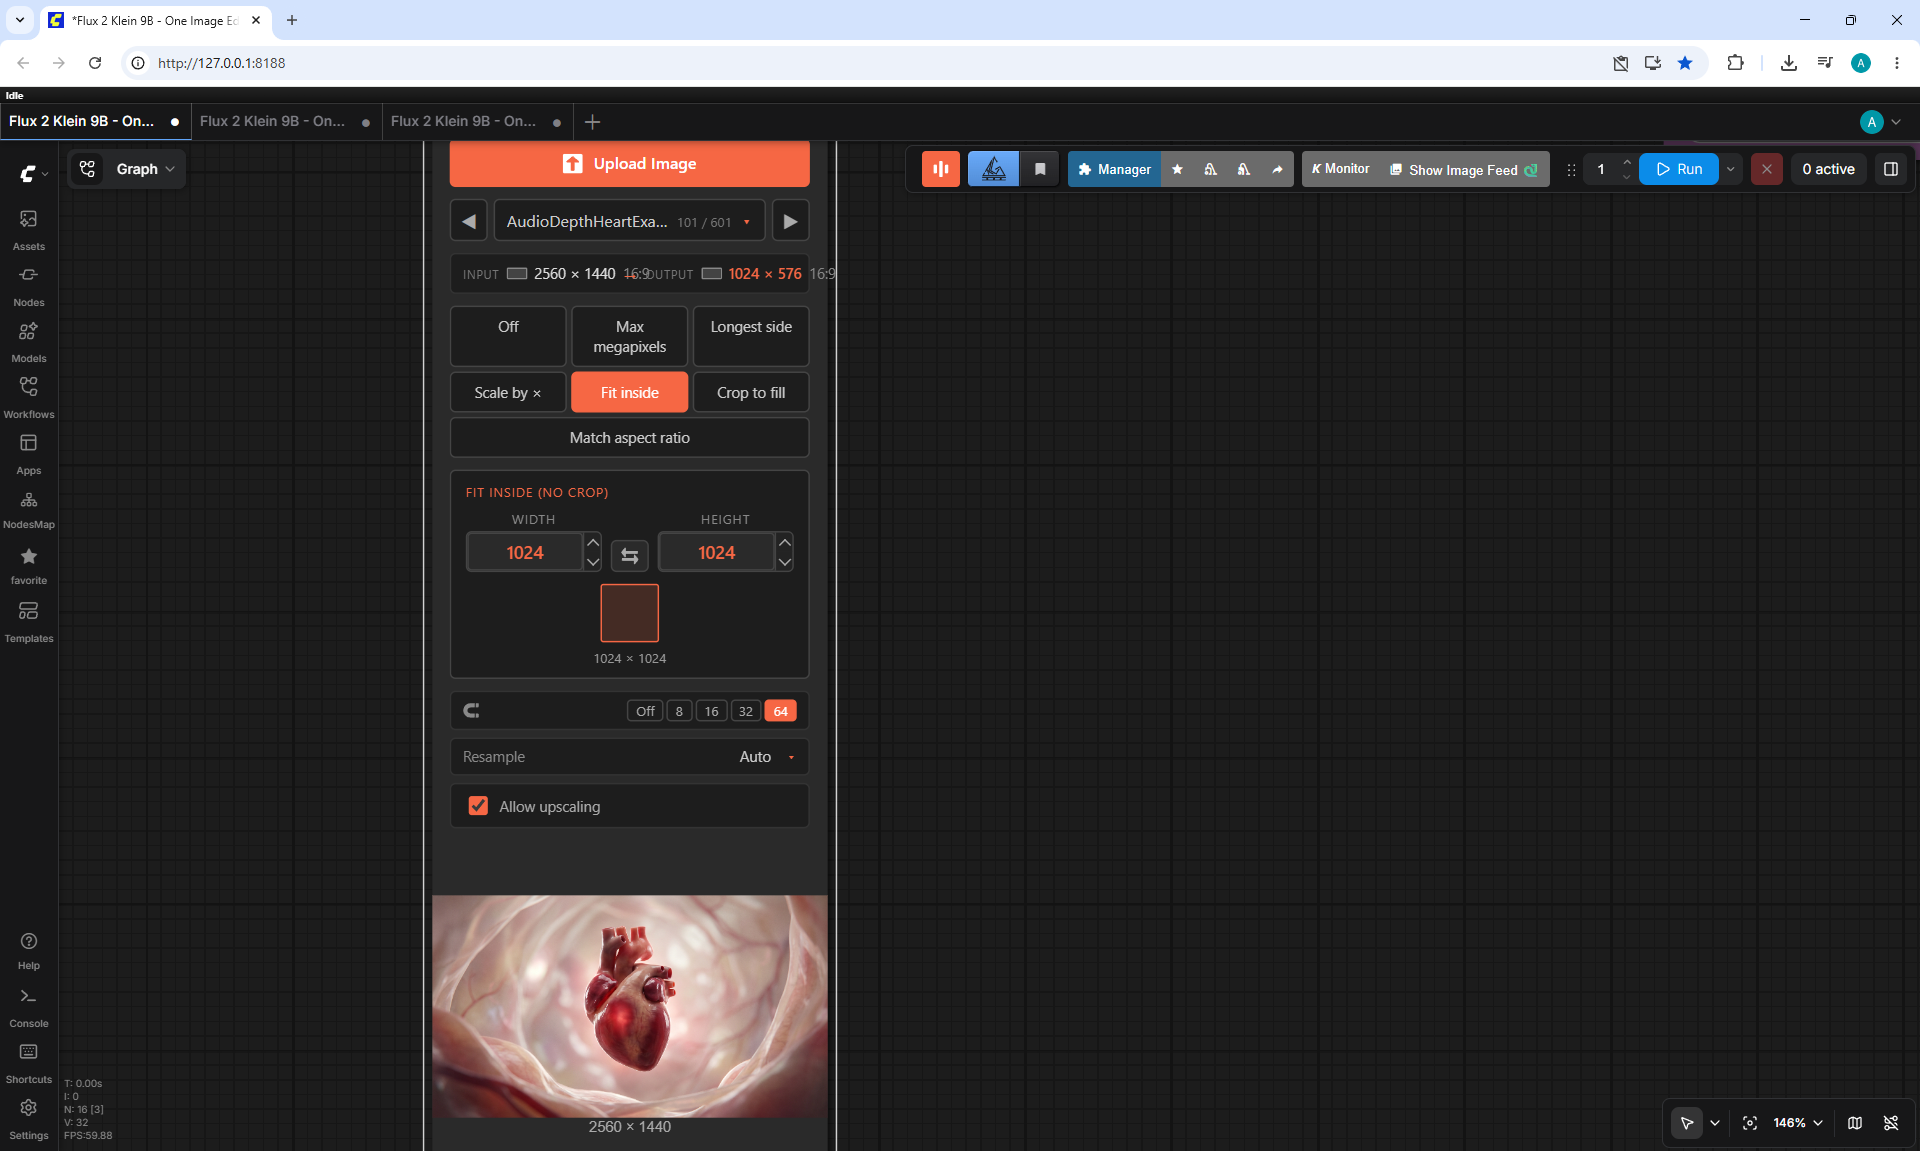Toggle the right side panel icon
Screen dimensions: 1920x1151
coord(1891,169)
